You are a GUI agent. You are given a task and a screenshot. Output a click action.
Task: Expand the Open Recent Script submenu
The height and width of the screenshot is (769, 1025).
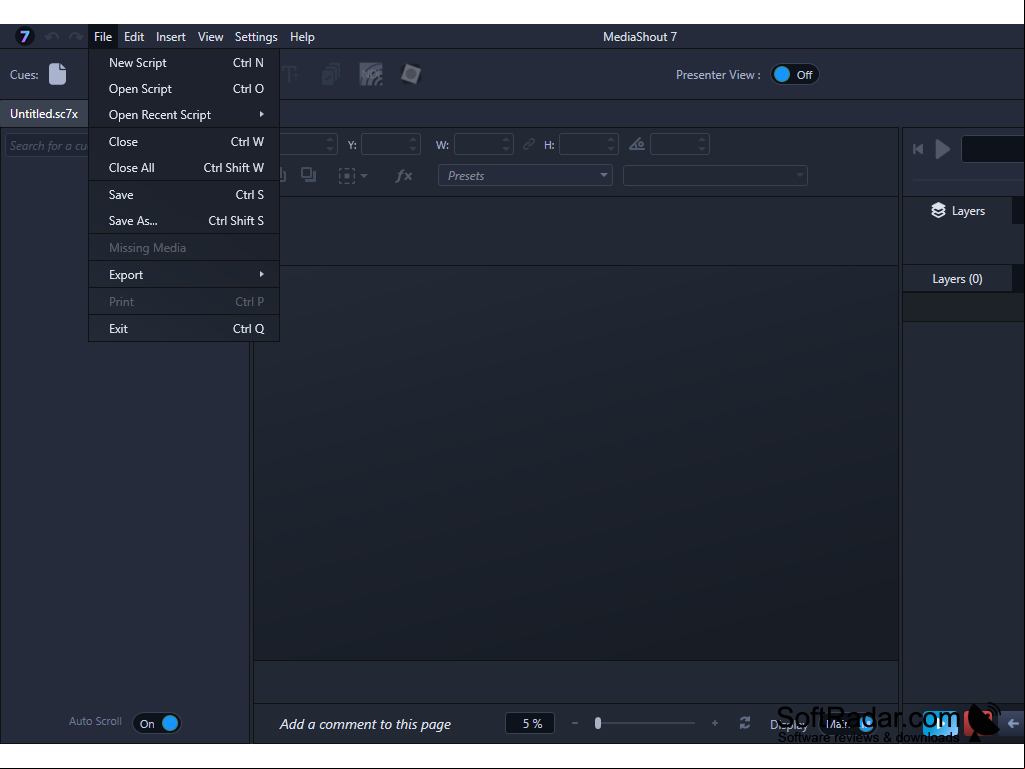pyautogui.click(x=184, y=114)
